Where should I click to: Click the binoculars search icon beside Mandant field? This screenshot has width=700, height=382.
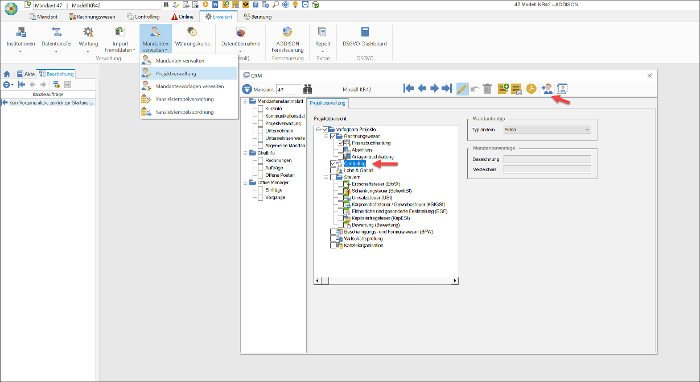308,89
